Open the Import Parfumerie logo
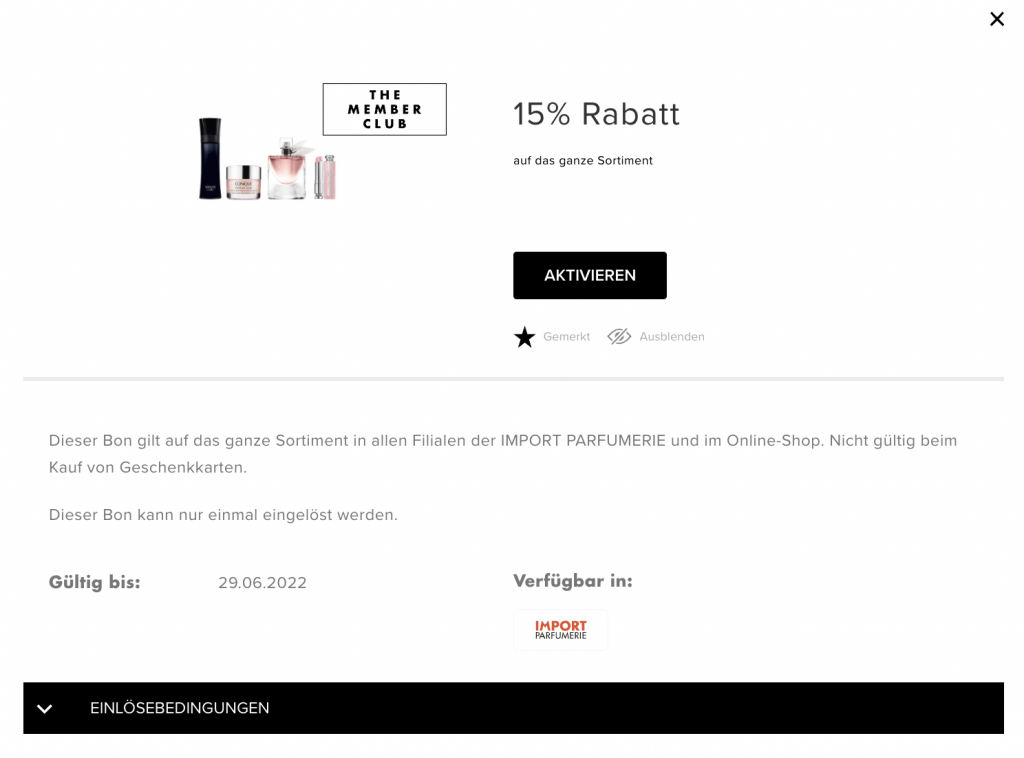The height and width of the screenshot is (758, 1024). (x=560, y=630)
